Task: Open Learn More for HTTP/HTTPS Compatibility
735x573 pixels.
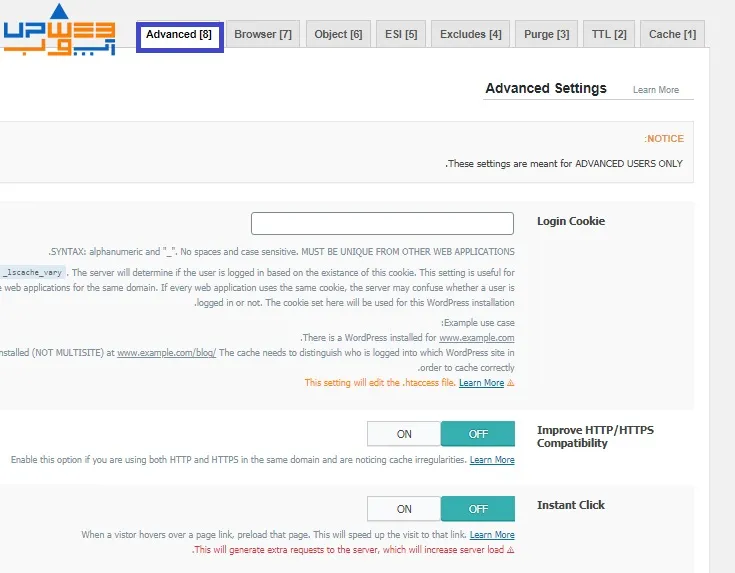Action: point(492,460)
